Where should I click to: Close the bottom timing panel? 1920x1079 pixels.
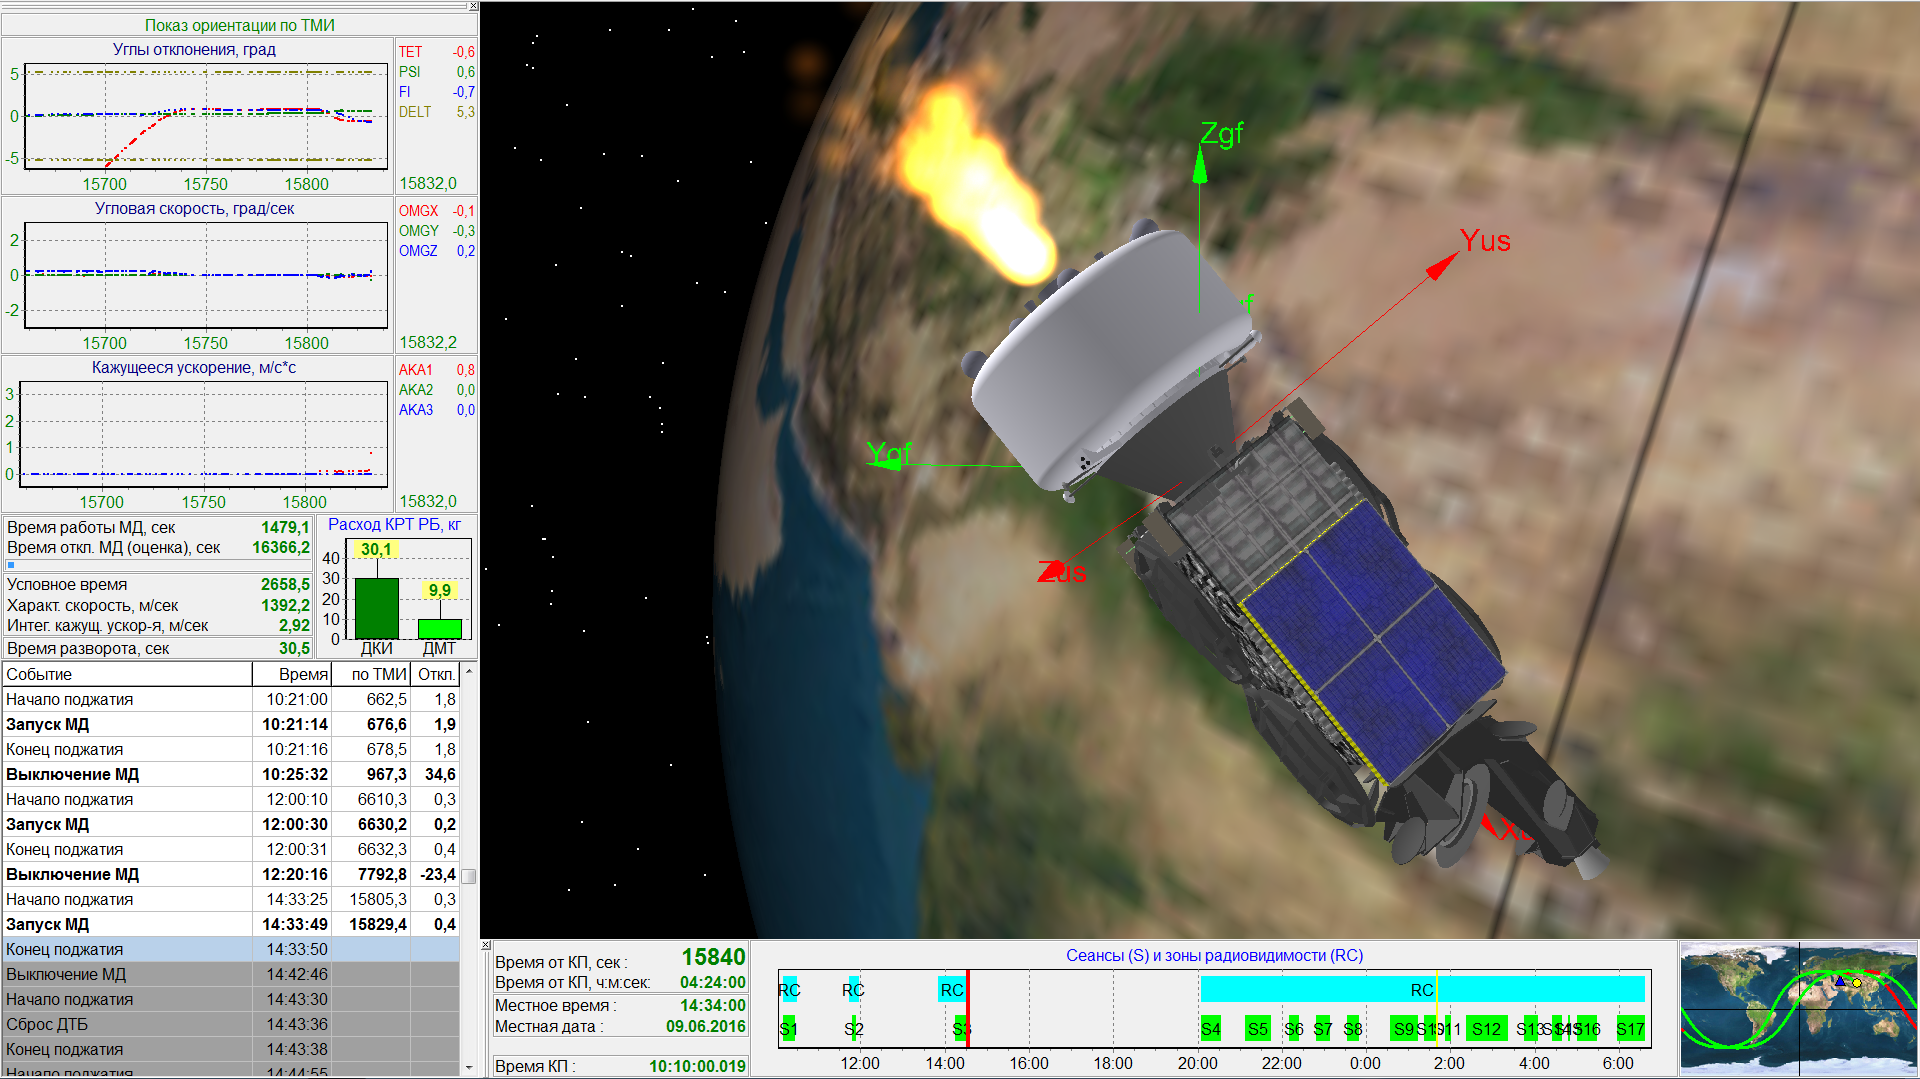[486, 945]
